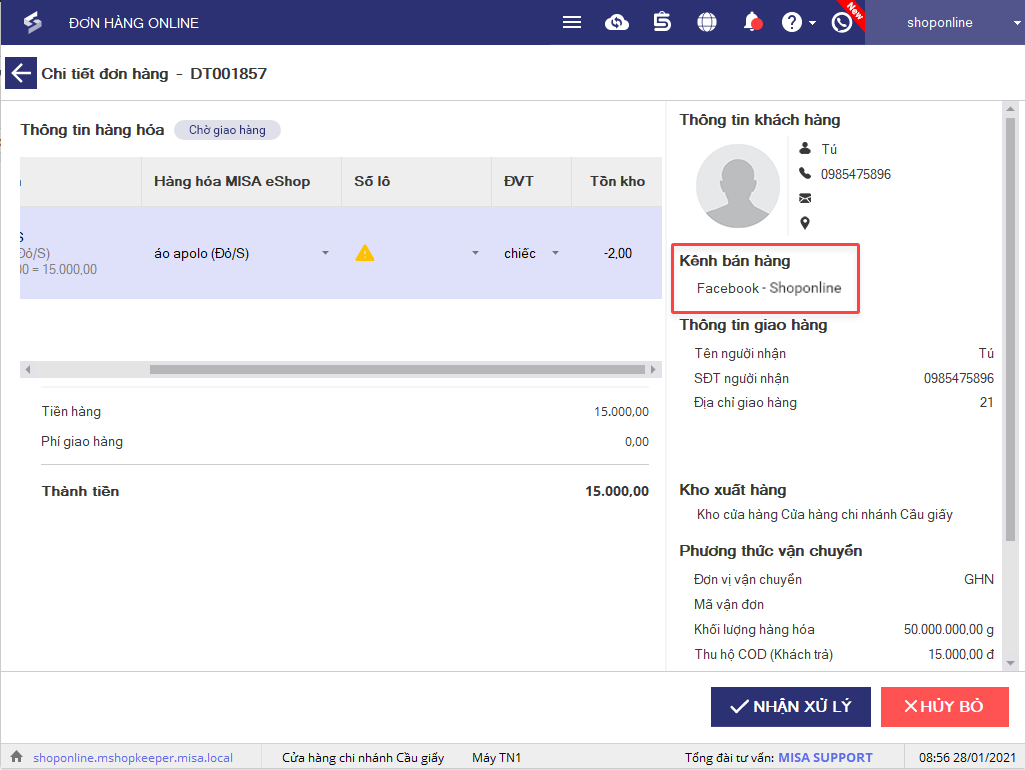This screenshot has width=1025, height=770.
Task: Click the Địa chỉ giao hàng value 21
Action: pos(986,403)
